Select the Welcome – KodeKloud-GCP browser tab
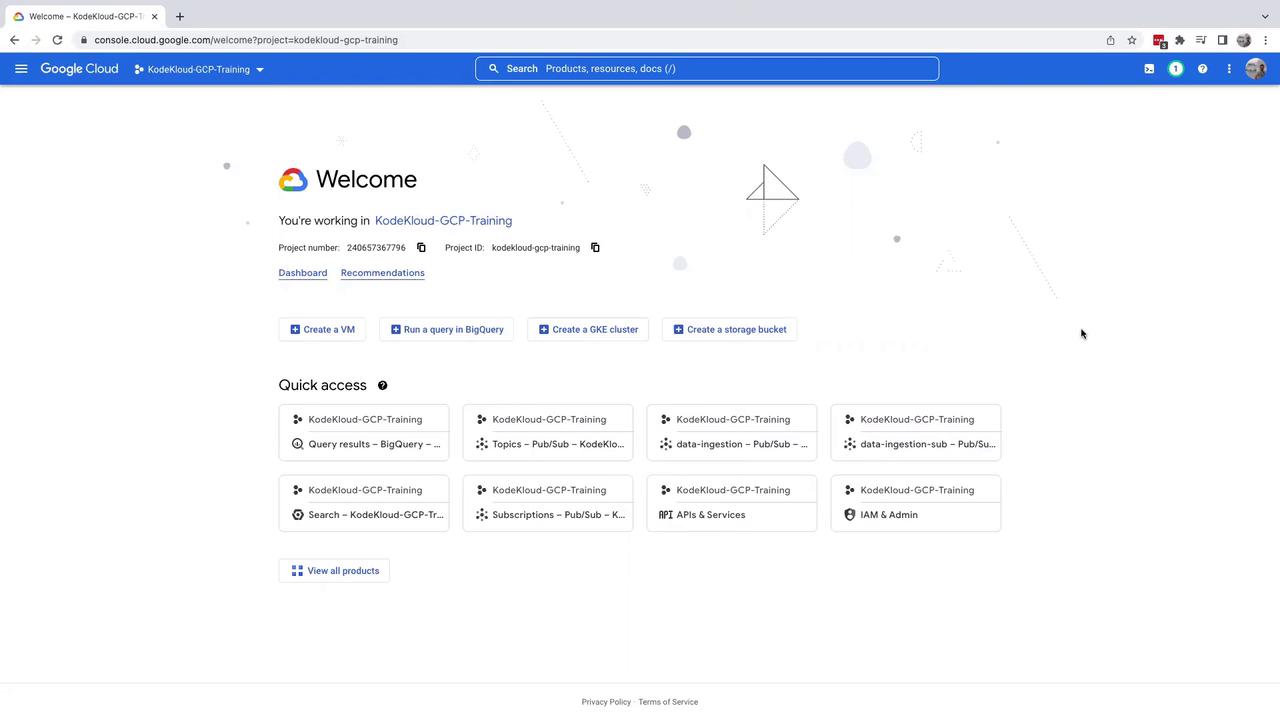 point(86,17)
